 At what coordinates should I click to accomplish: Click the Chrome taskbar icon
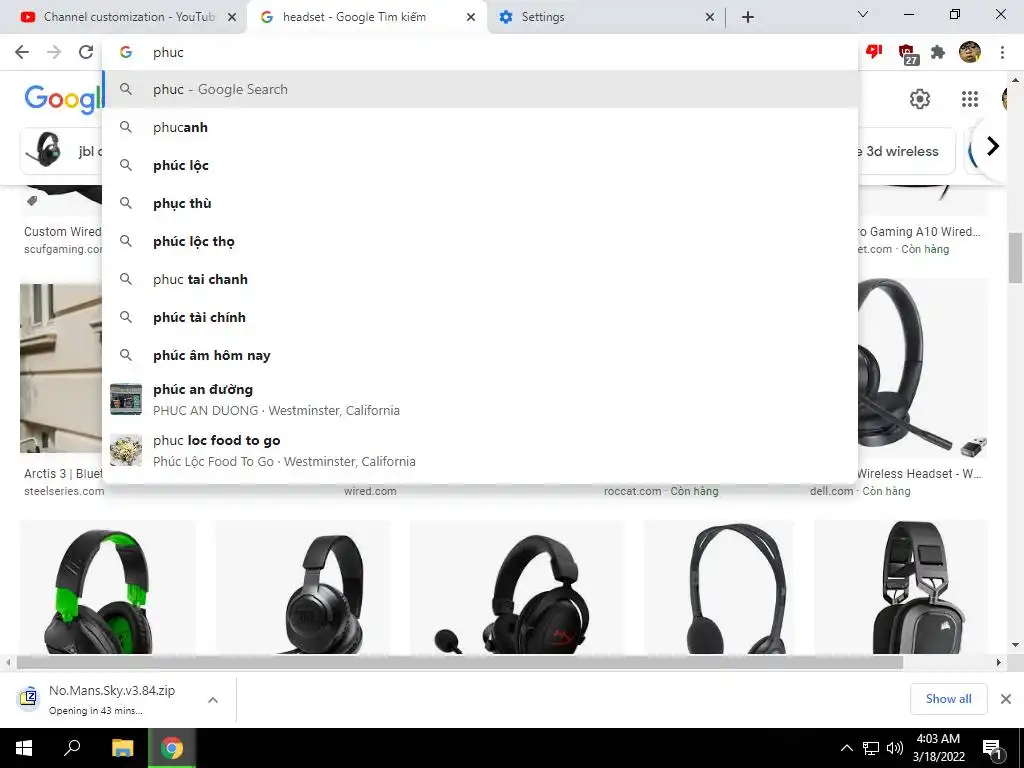(x=172, y=748)
